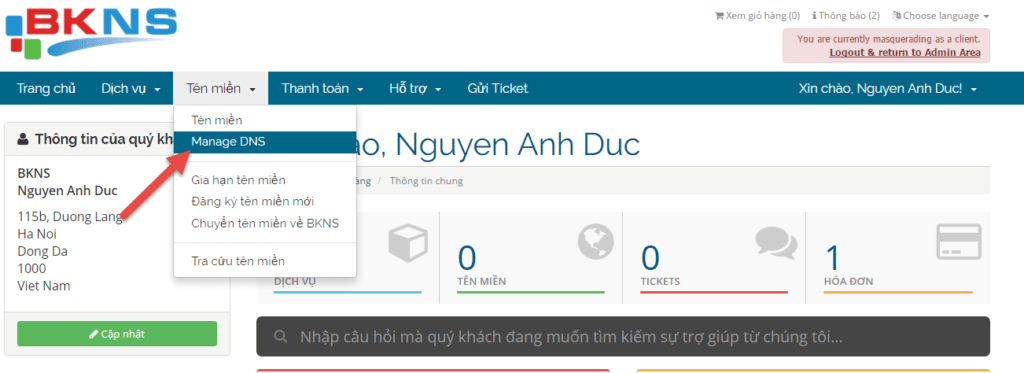Click the shopping cart icon
The height and width of the screenshot is (373, 1024).
coord(719,16)
